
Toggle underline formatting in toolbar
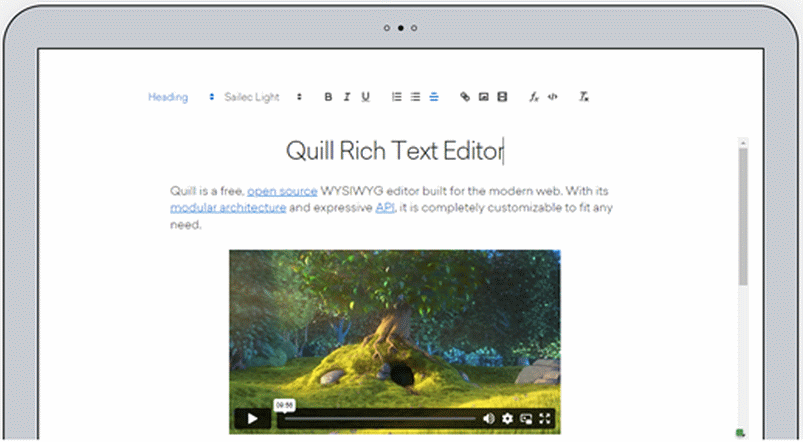(x=366, y=97)
